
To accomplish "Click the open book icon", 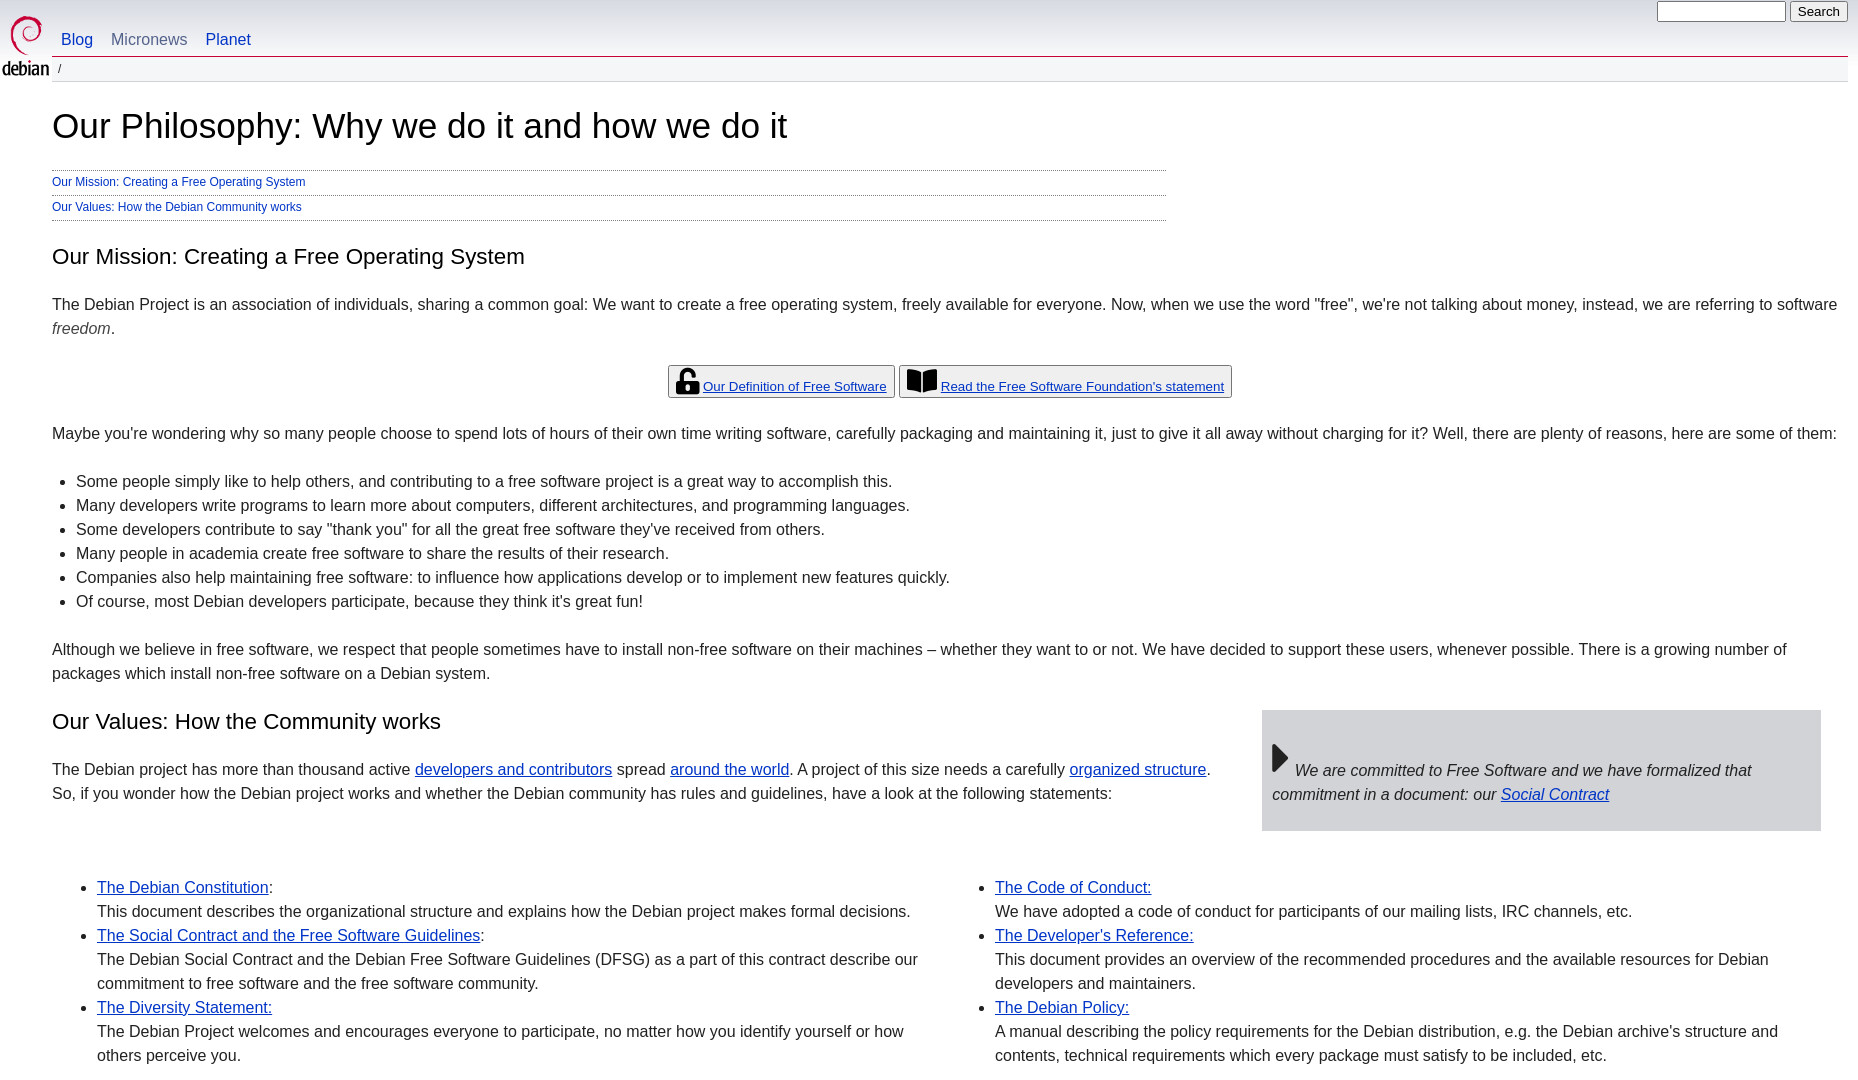I will tap(921, 381).
